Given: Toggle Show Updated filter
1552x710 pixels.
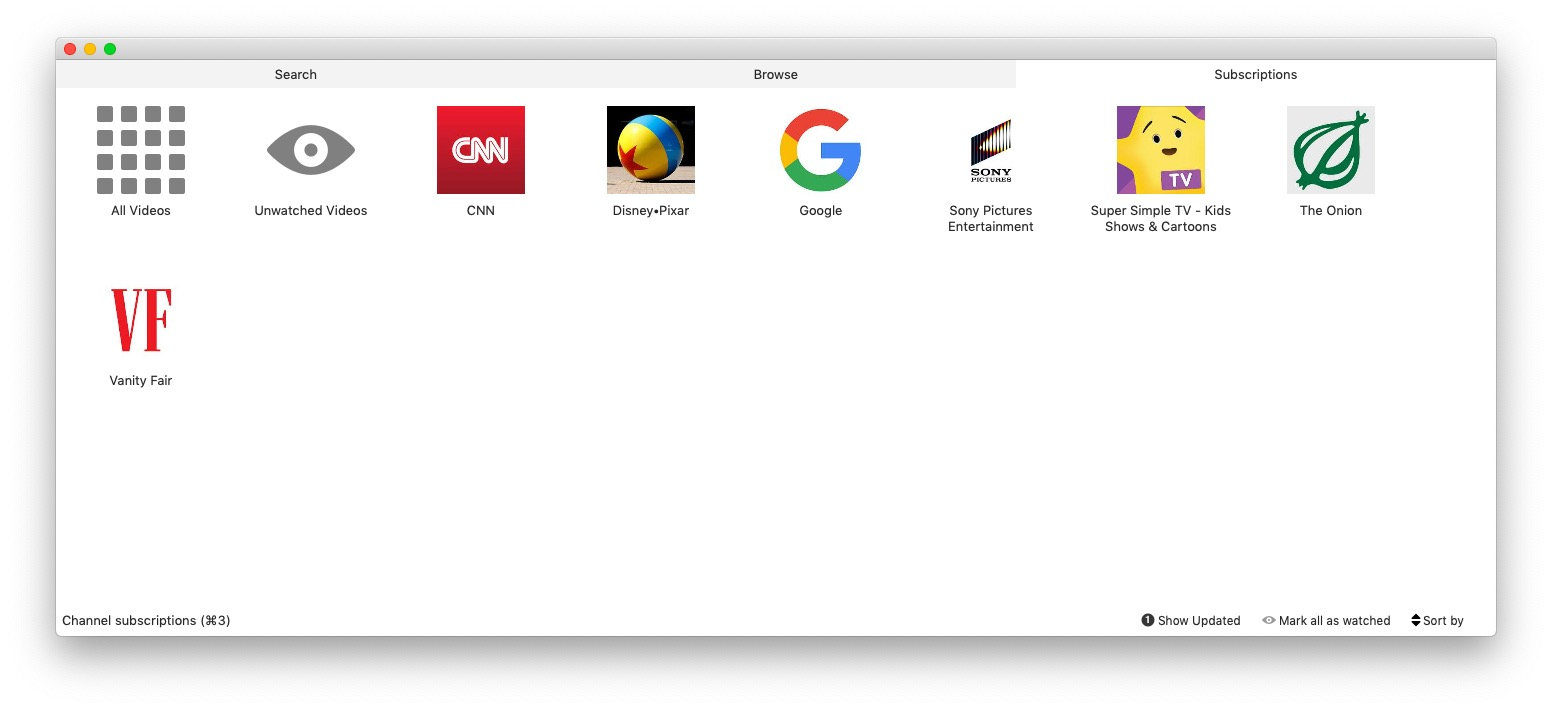Looking at the screenshot, I should tap(1191, 621).
